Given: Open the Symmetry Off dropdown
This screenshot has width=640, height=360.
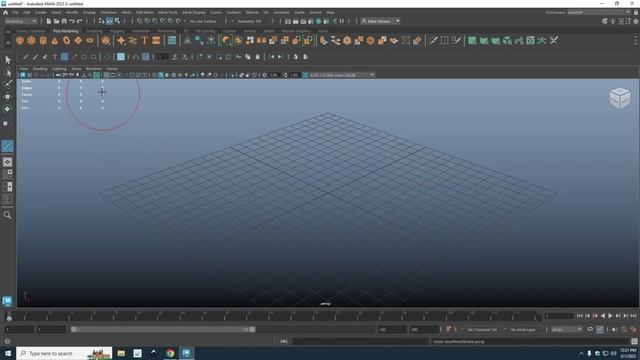Looking at the screenshot, I should pyautogui.click(x=249, y=21).
